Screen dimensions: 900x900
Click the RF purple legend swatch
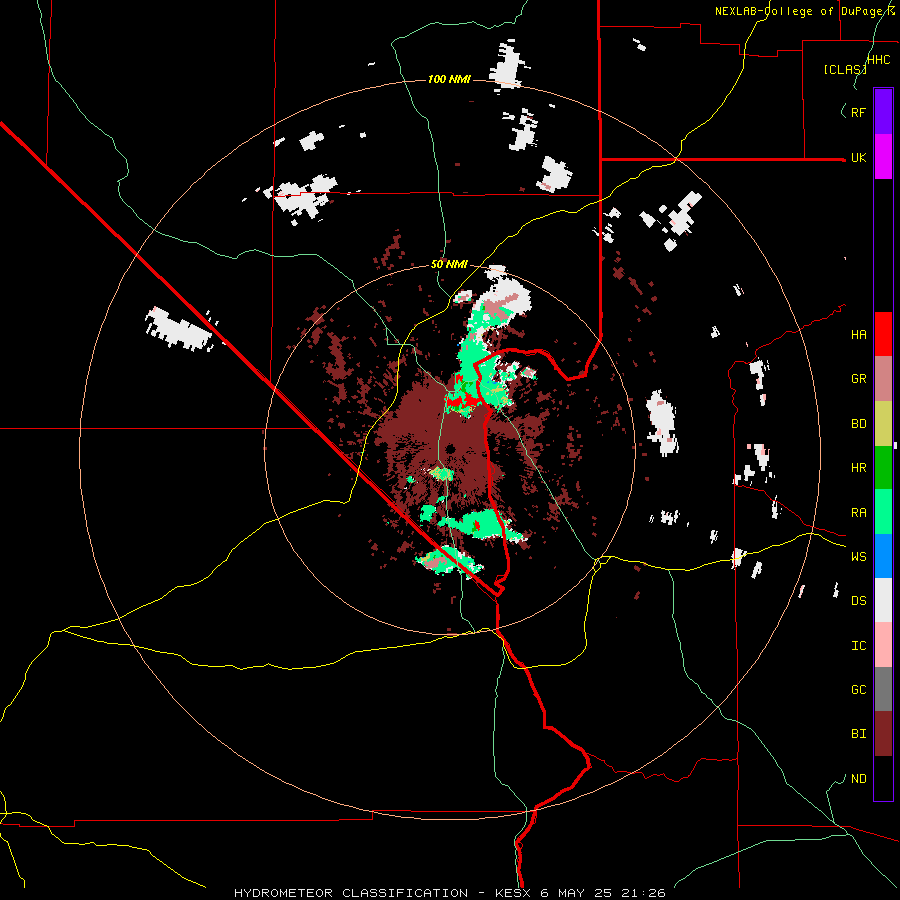point(883,112)
